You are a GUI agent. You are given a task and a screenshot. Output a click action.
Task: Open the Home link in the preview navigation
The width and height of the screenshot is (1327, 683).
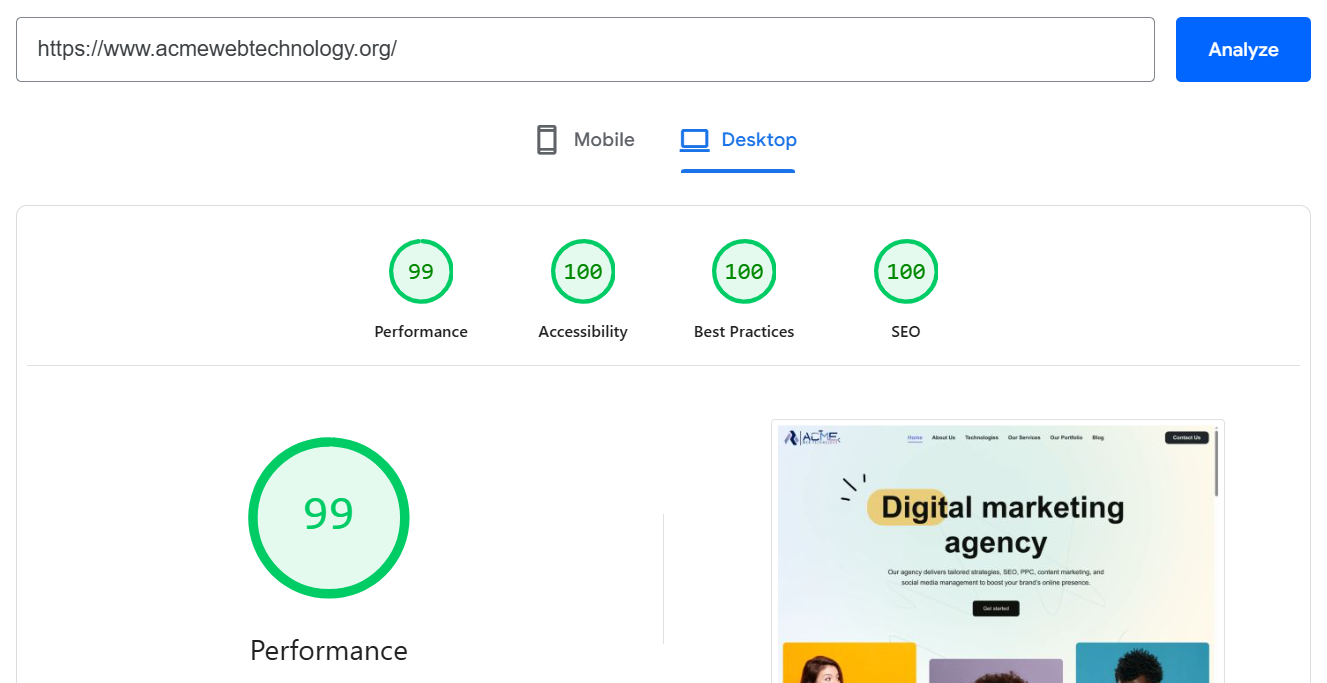coord(915,438)
